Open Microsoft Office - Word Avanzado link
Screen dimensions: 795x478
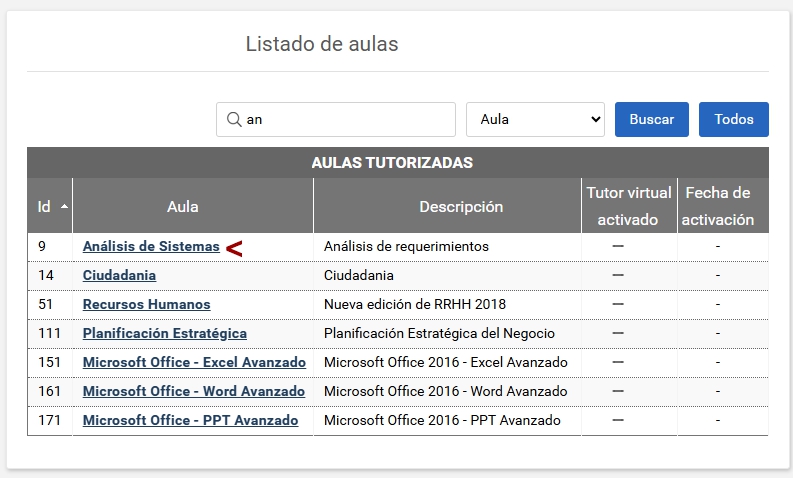coord(193,391)
